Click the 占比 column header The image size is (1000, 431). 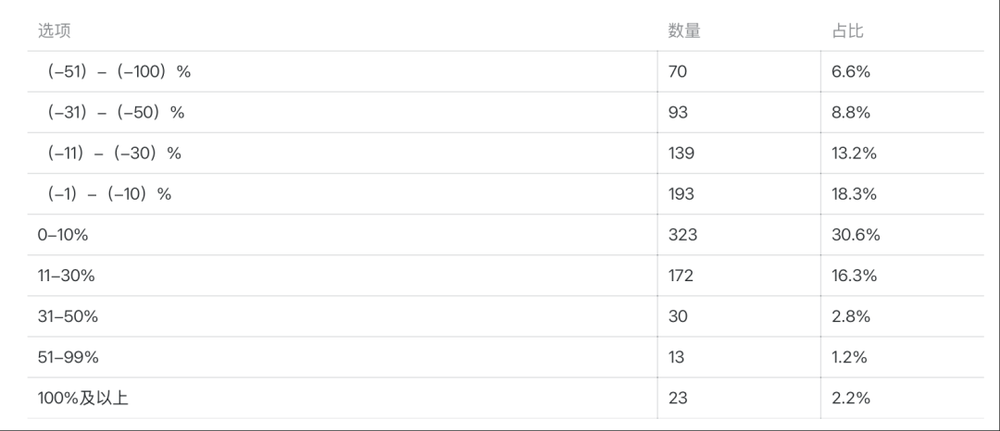[x=847, y=31]
